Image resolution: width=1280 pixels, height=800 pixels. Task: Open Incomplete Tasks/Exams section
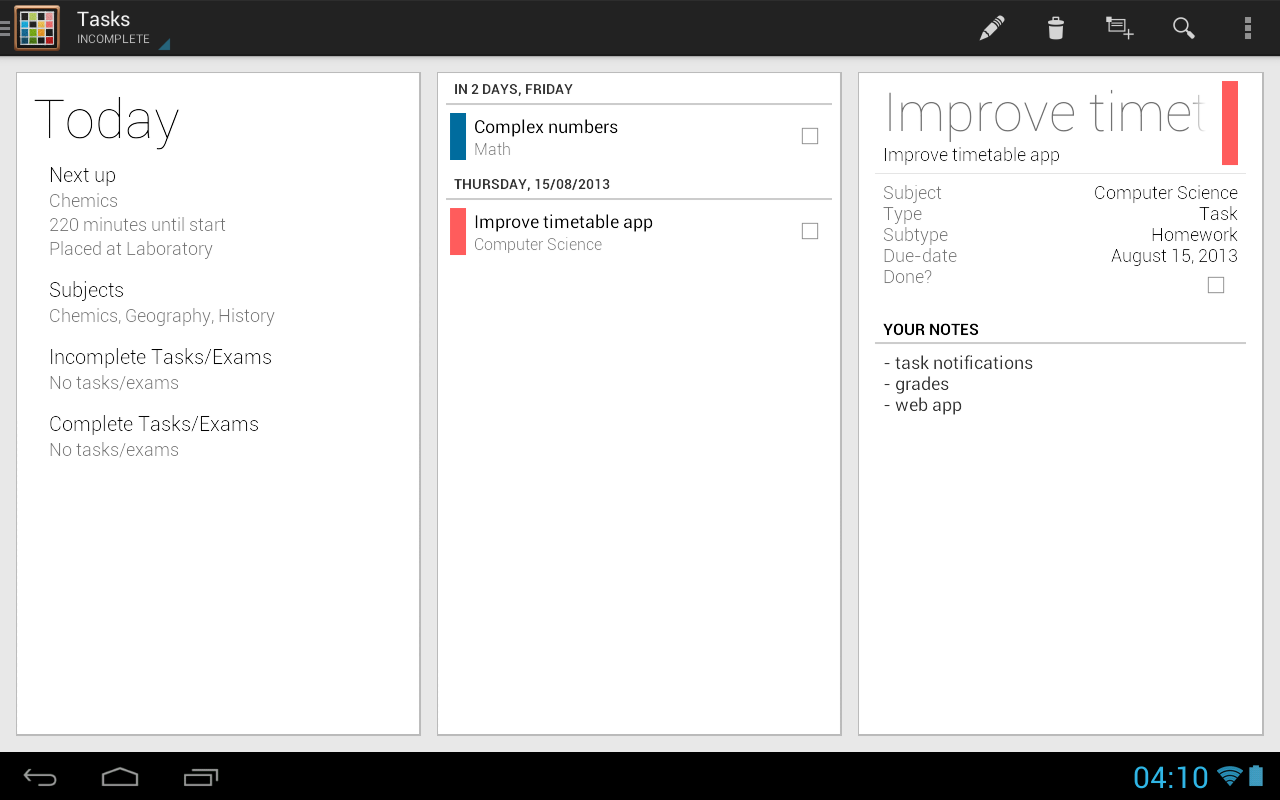point(160,369)
